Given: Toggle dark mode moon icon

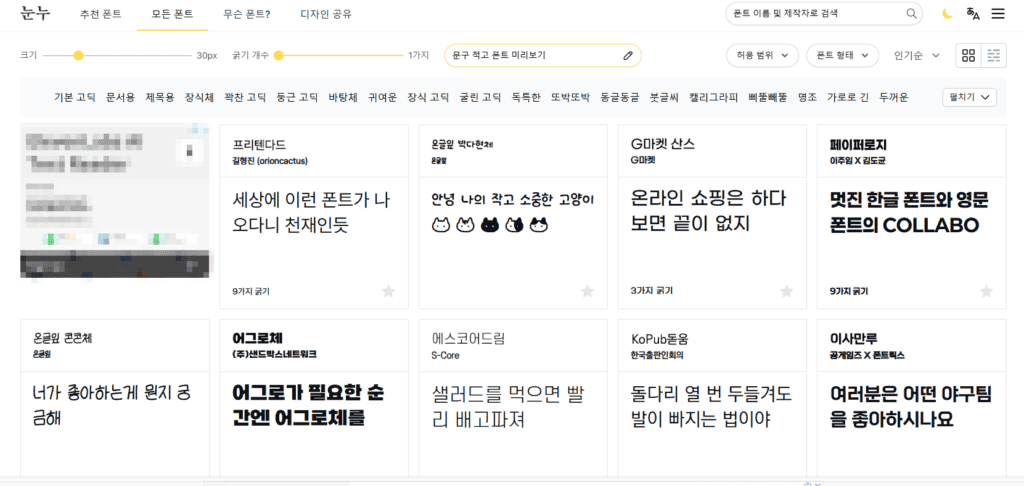Looking at the screenshot, I should (947, 14).
